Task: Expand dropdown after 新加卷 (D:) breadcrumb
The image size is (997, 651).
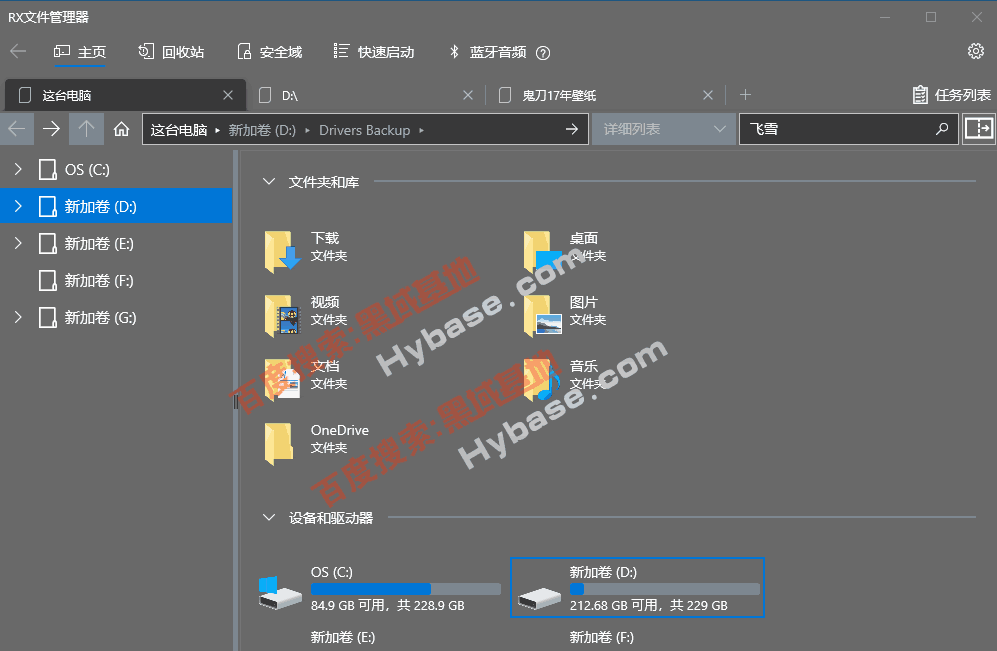Action: point(307,130)
